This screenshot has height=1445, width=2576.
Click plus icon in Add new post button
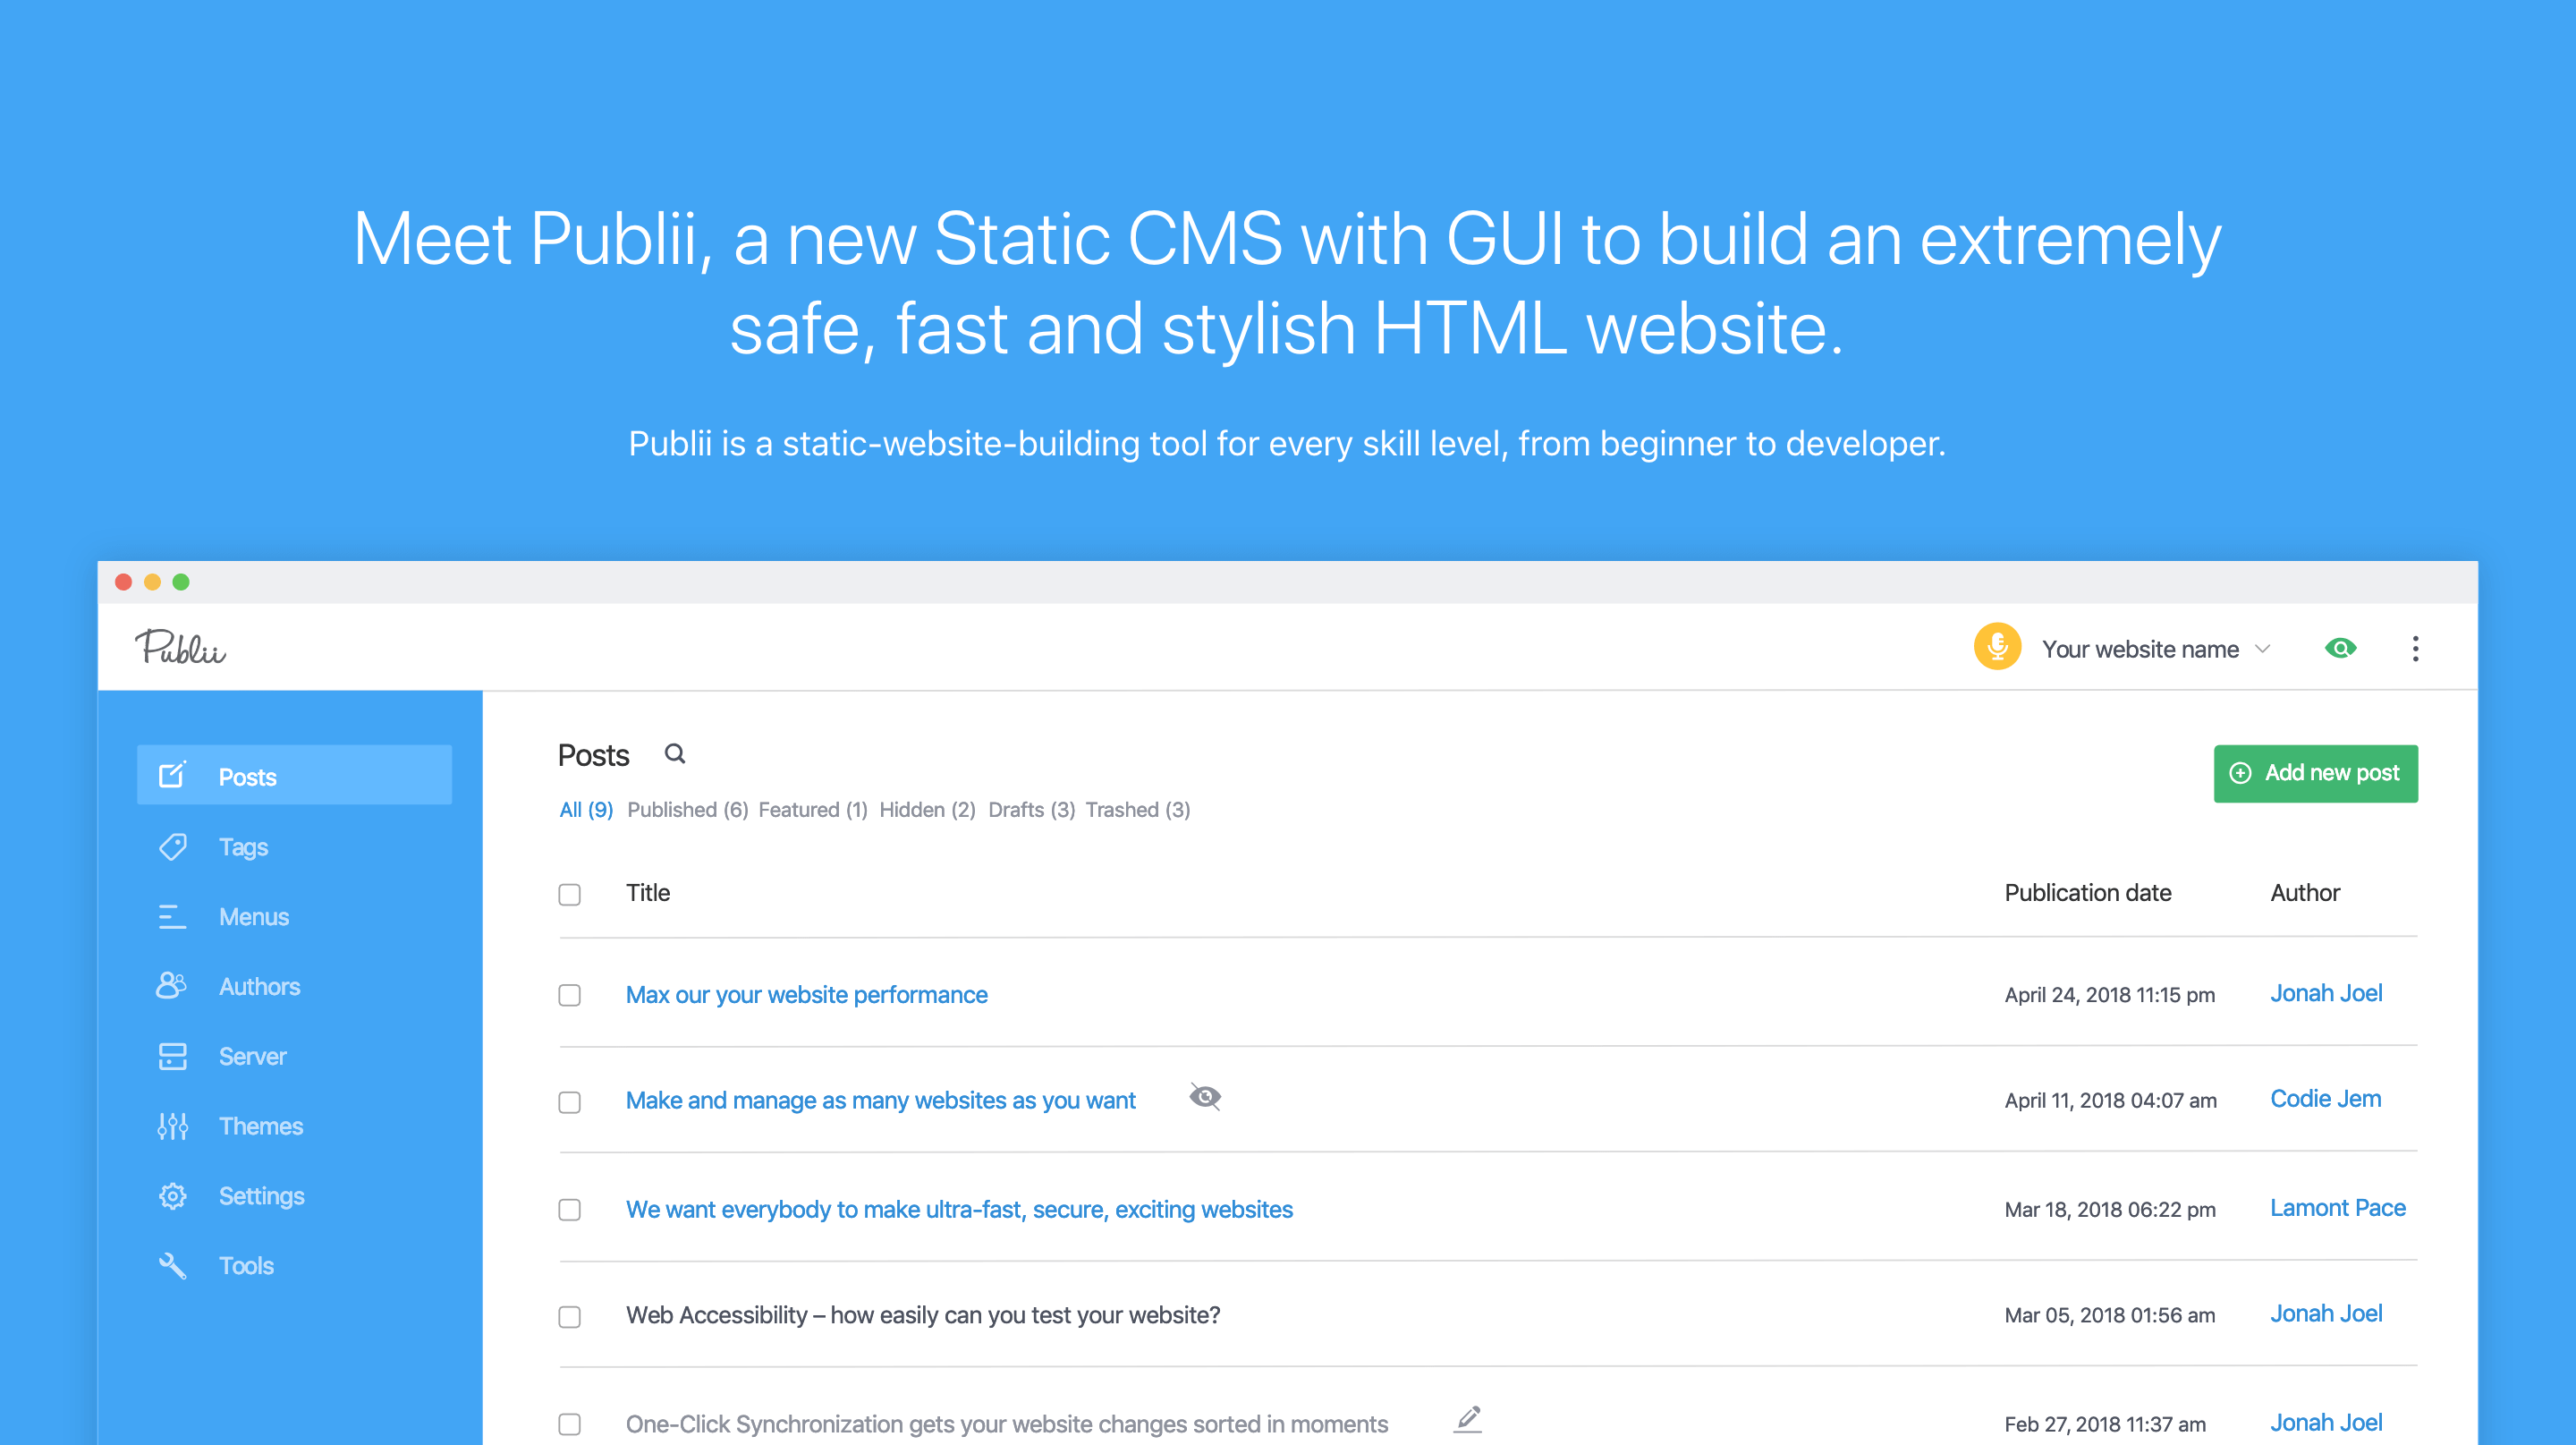click(x=2240, y=773)
